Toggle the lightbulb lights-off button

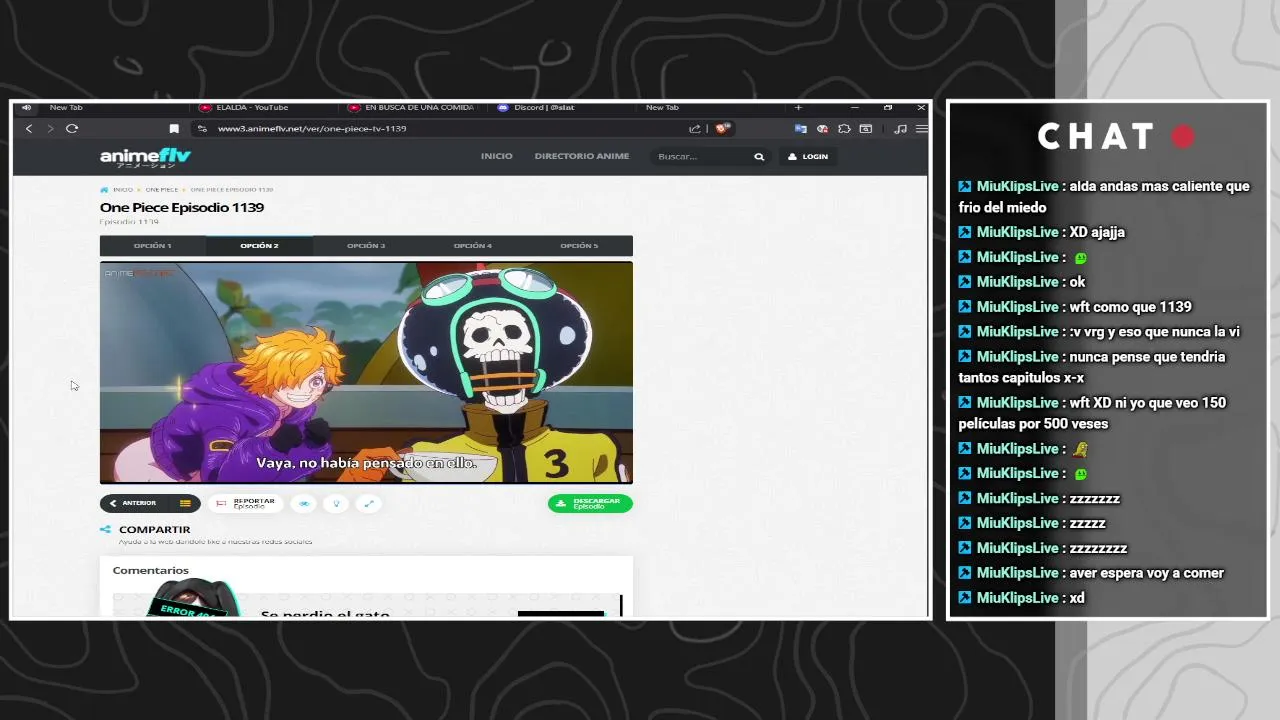[336, 503]
